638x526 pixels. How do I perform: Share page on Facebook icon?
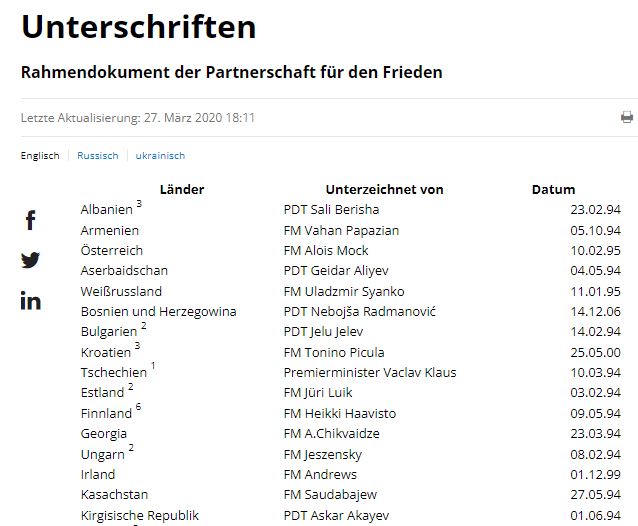[31, 220]
